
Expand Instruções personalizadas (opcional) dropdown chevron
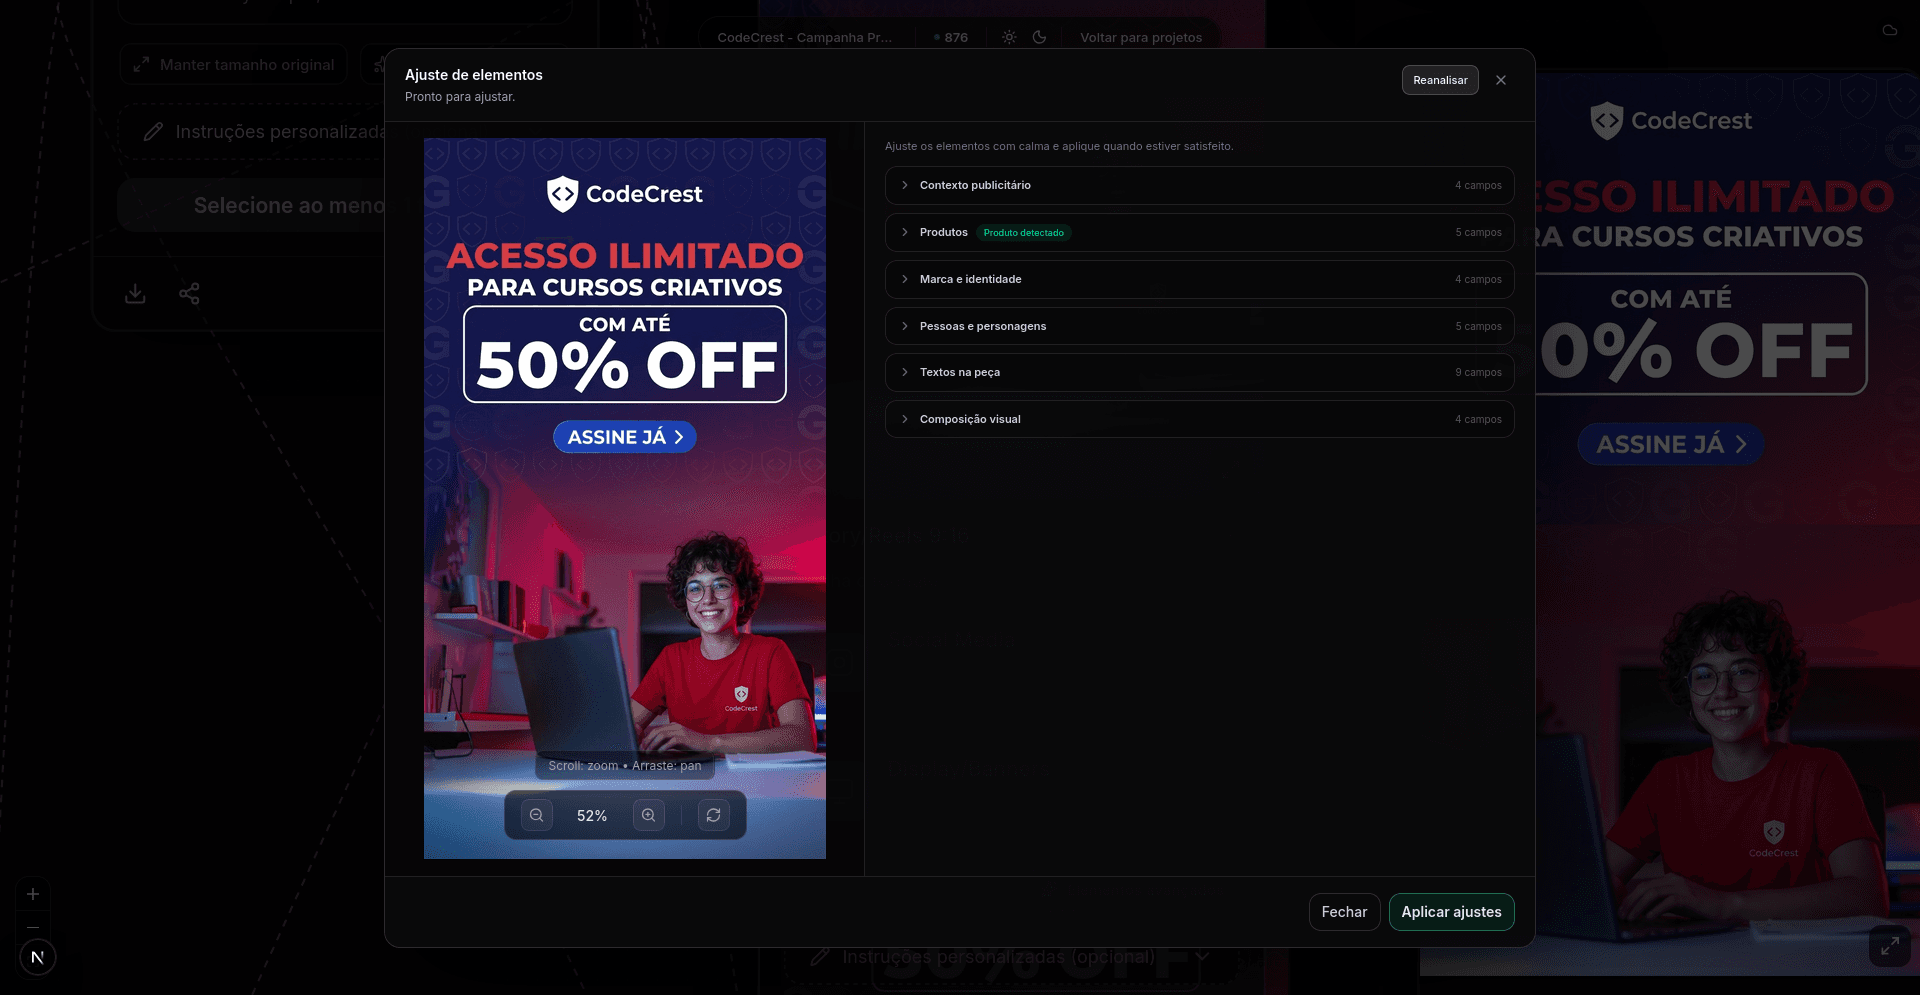pos(1202,957)
